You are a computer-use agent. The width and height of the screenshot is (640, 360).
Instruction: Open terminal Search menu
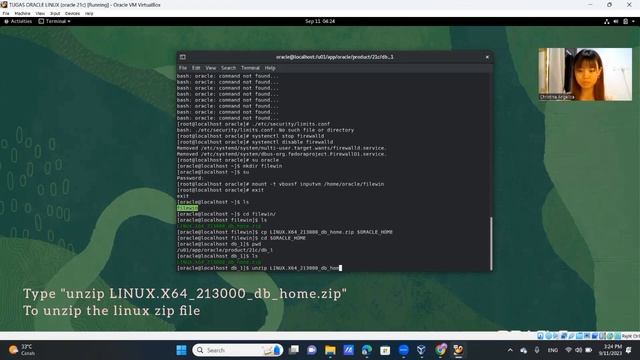tap(229, 68)
